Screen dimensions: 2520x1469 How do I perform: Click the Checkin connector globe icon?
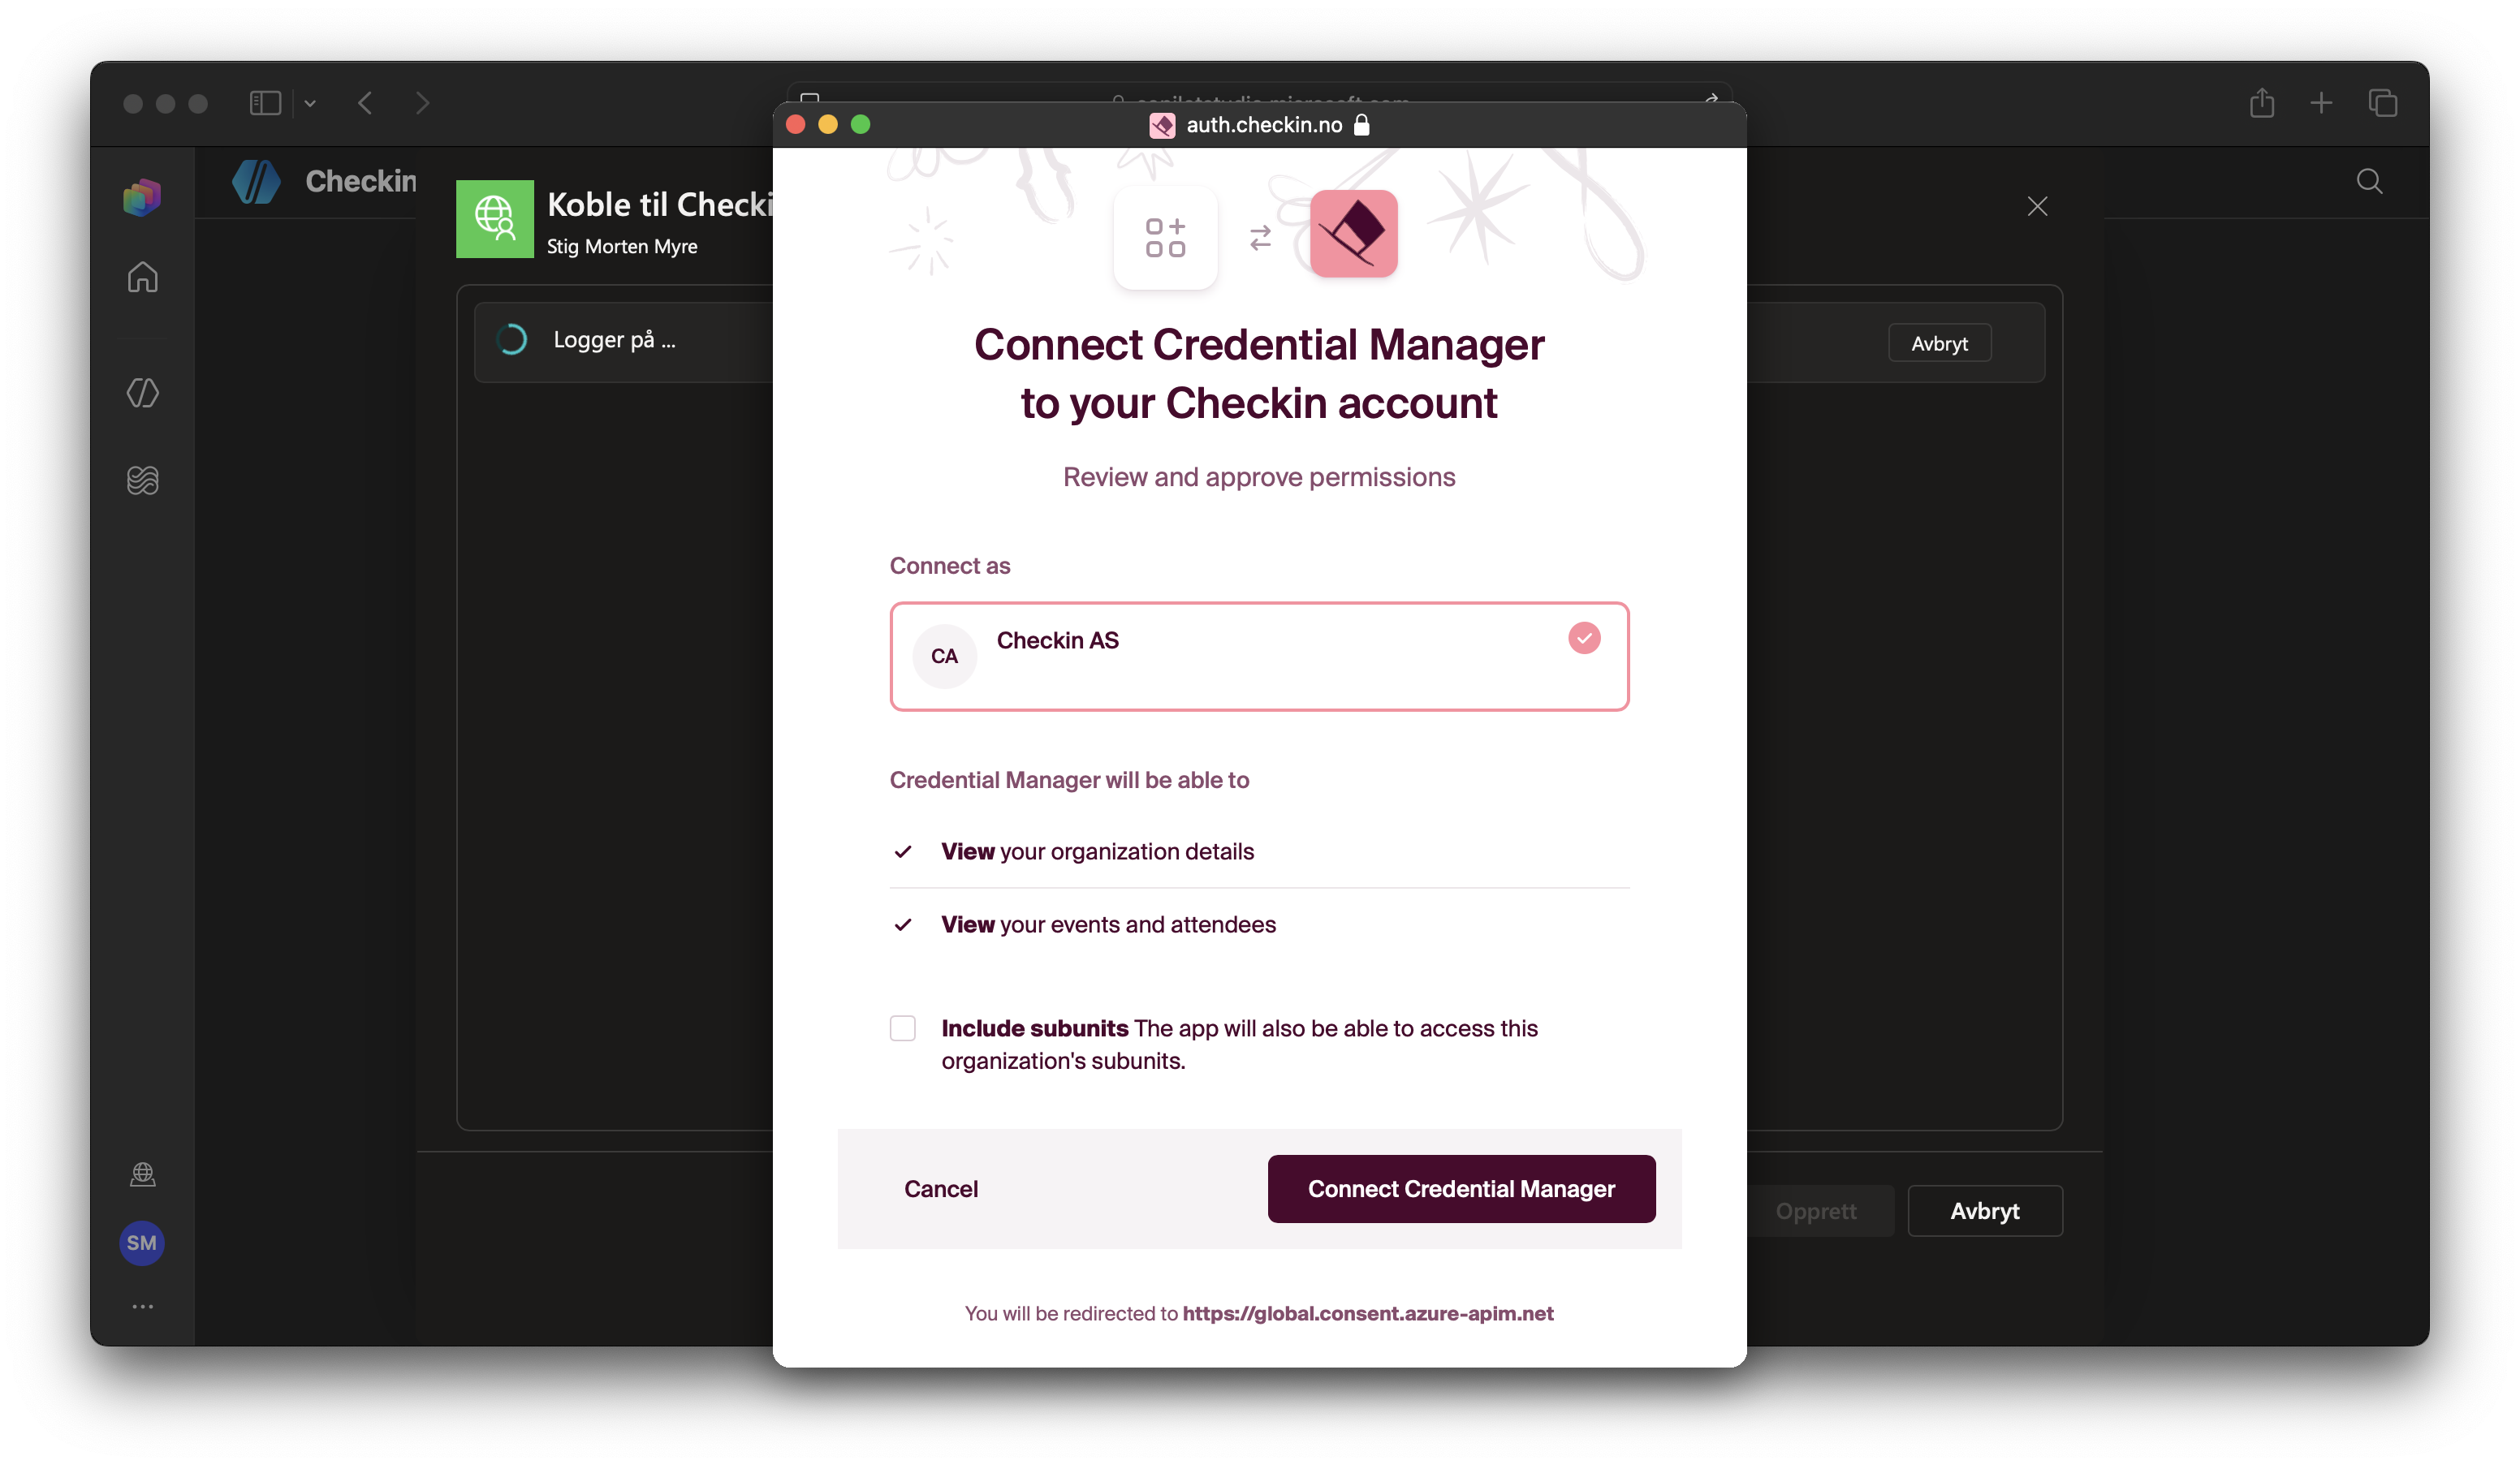point(495,219)
